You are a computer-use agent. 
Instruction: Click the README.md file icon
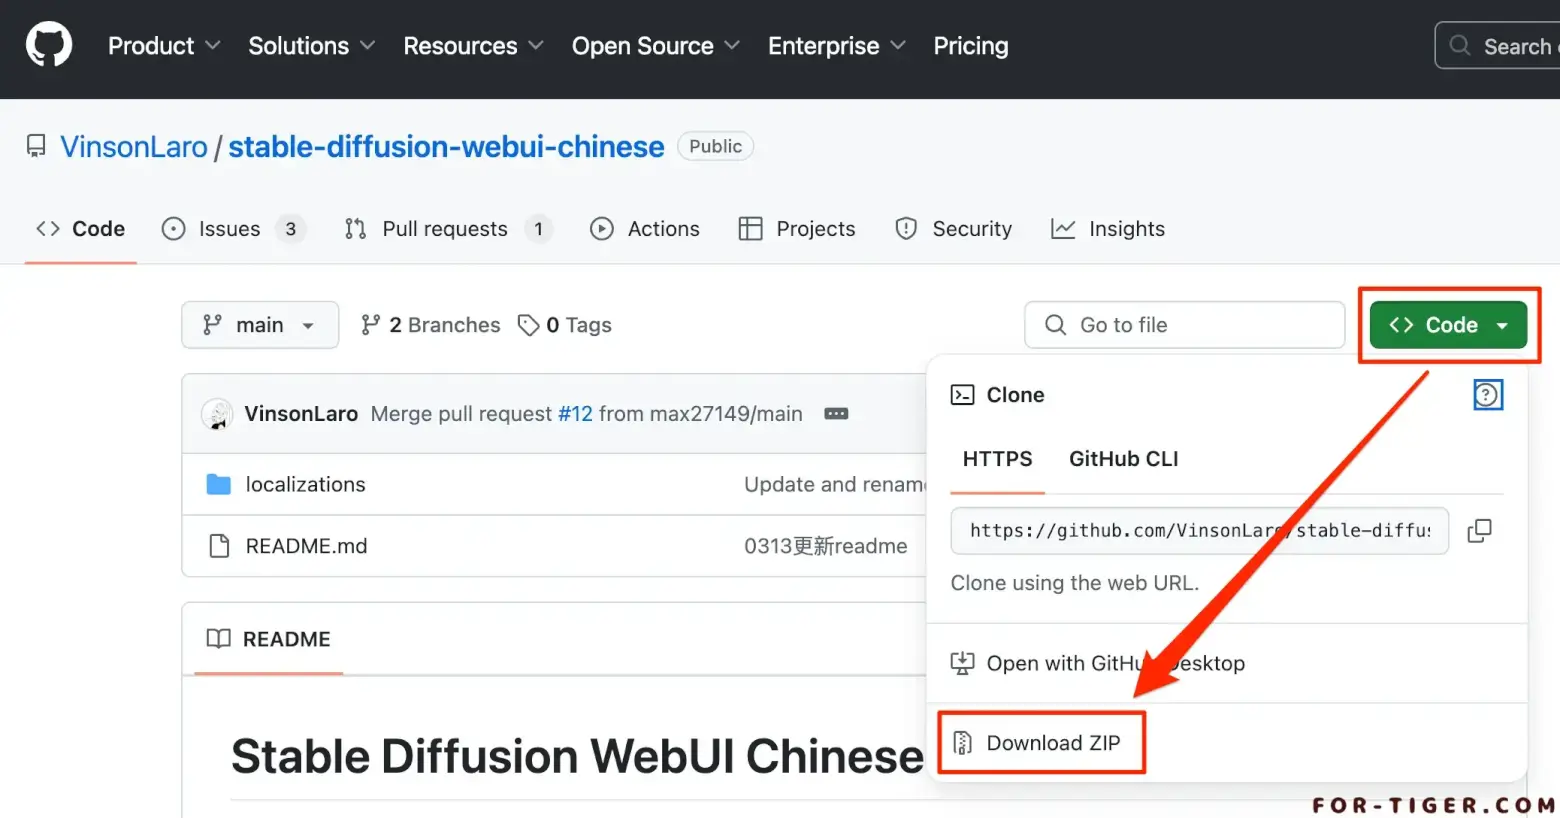pos(219,546)
